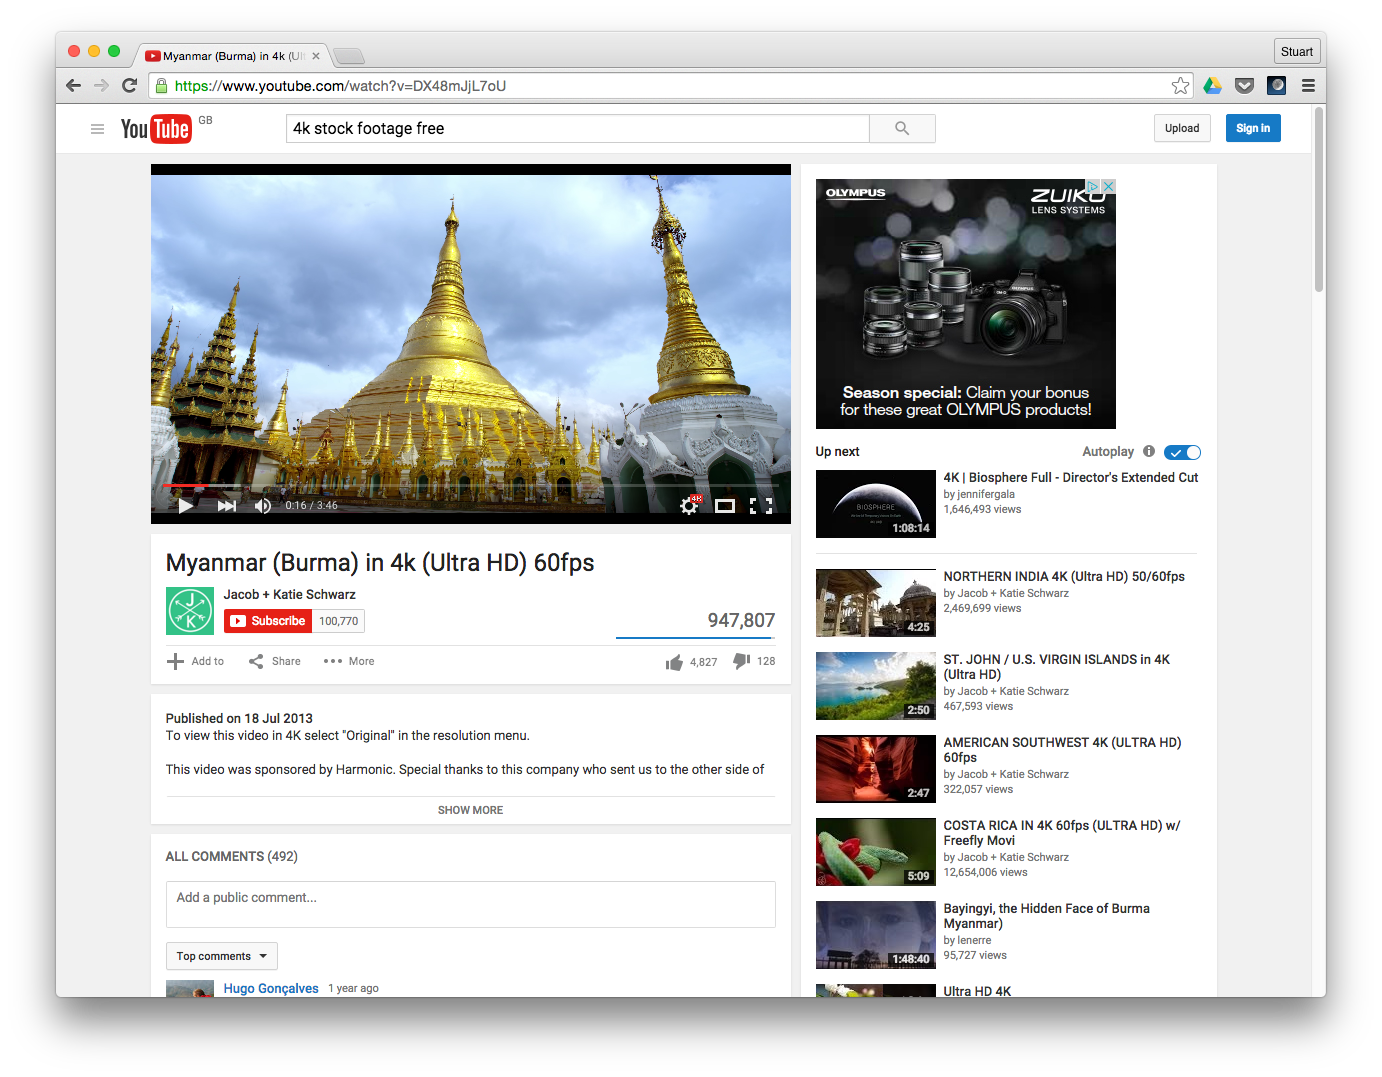Subscribe to Jacob + Katie Schwarz
This screenshot has height=1077, width=1382.
[267, 621]
